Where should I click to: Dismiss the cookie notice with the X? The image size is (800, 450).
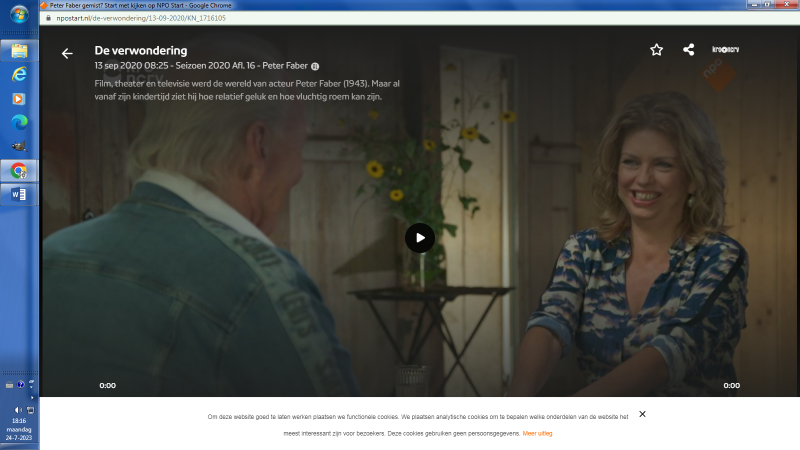[642, 414]
